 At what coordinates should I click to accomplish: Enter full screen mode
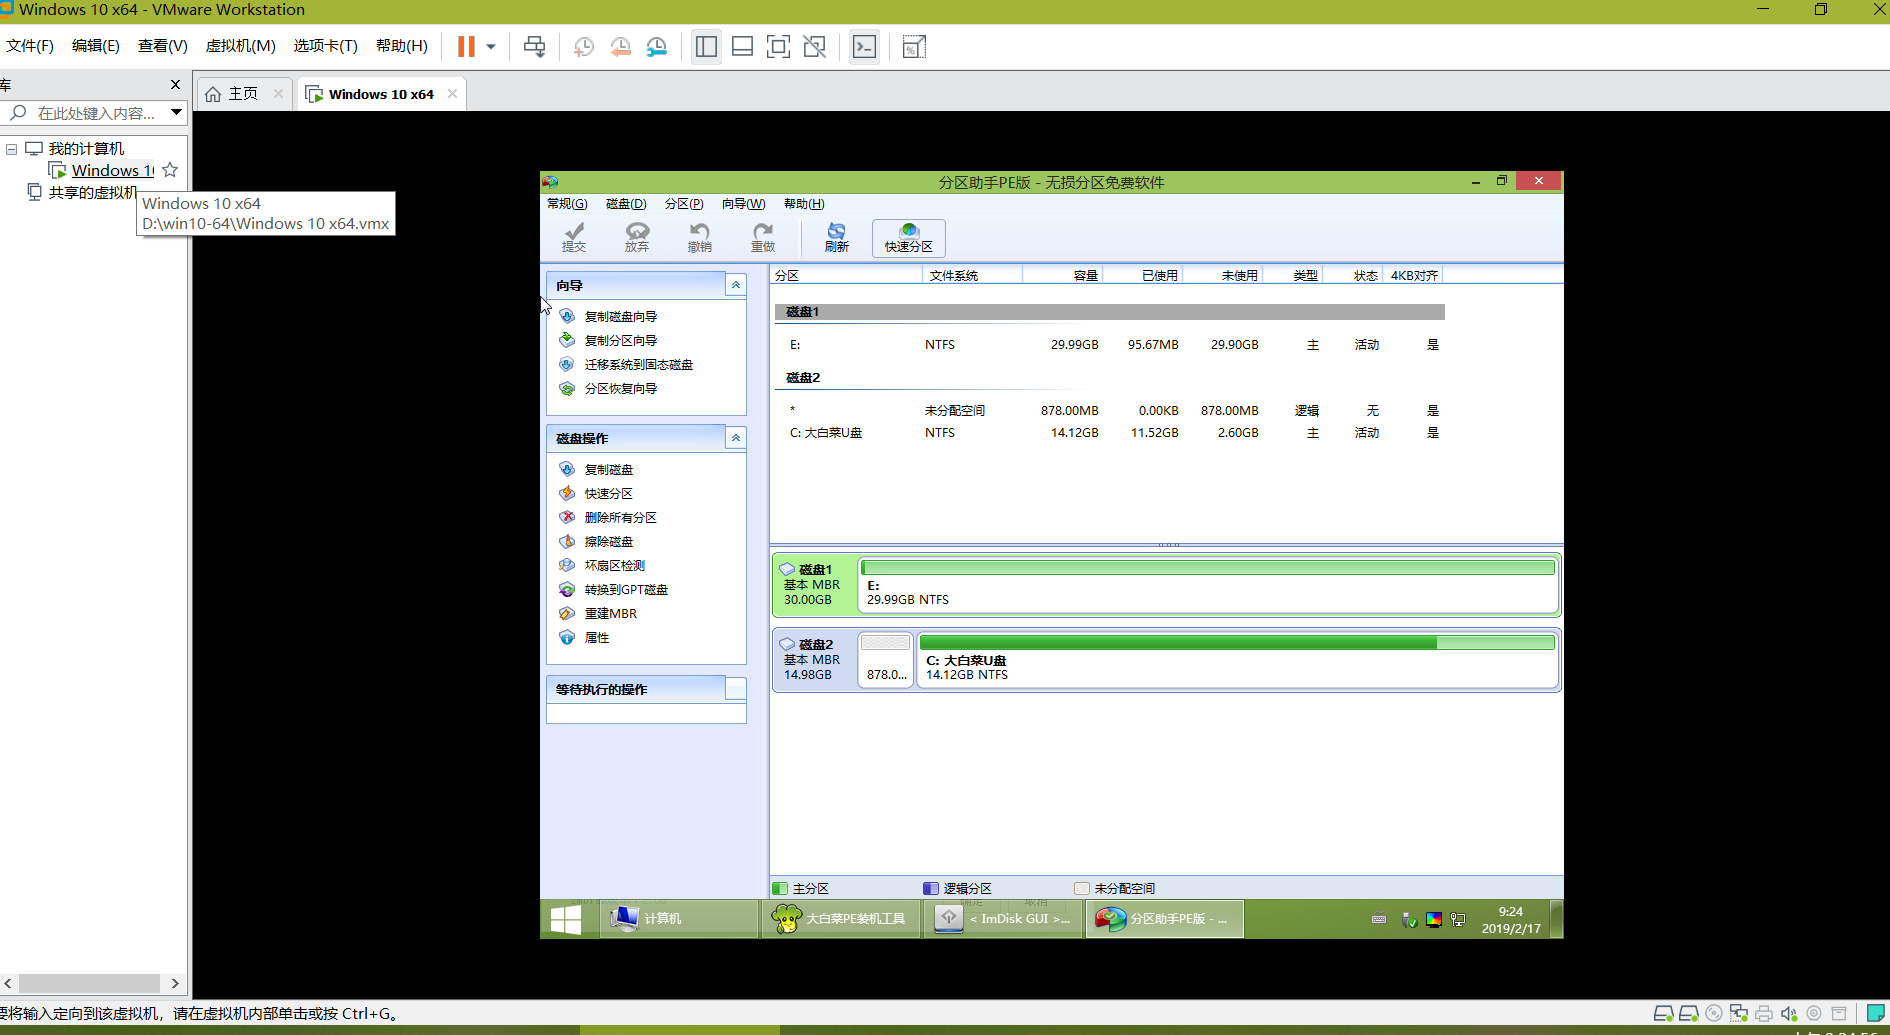tap(778, 46)
